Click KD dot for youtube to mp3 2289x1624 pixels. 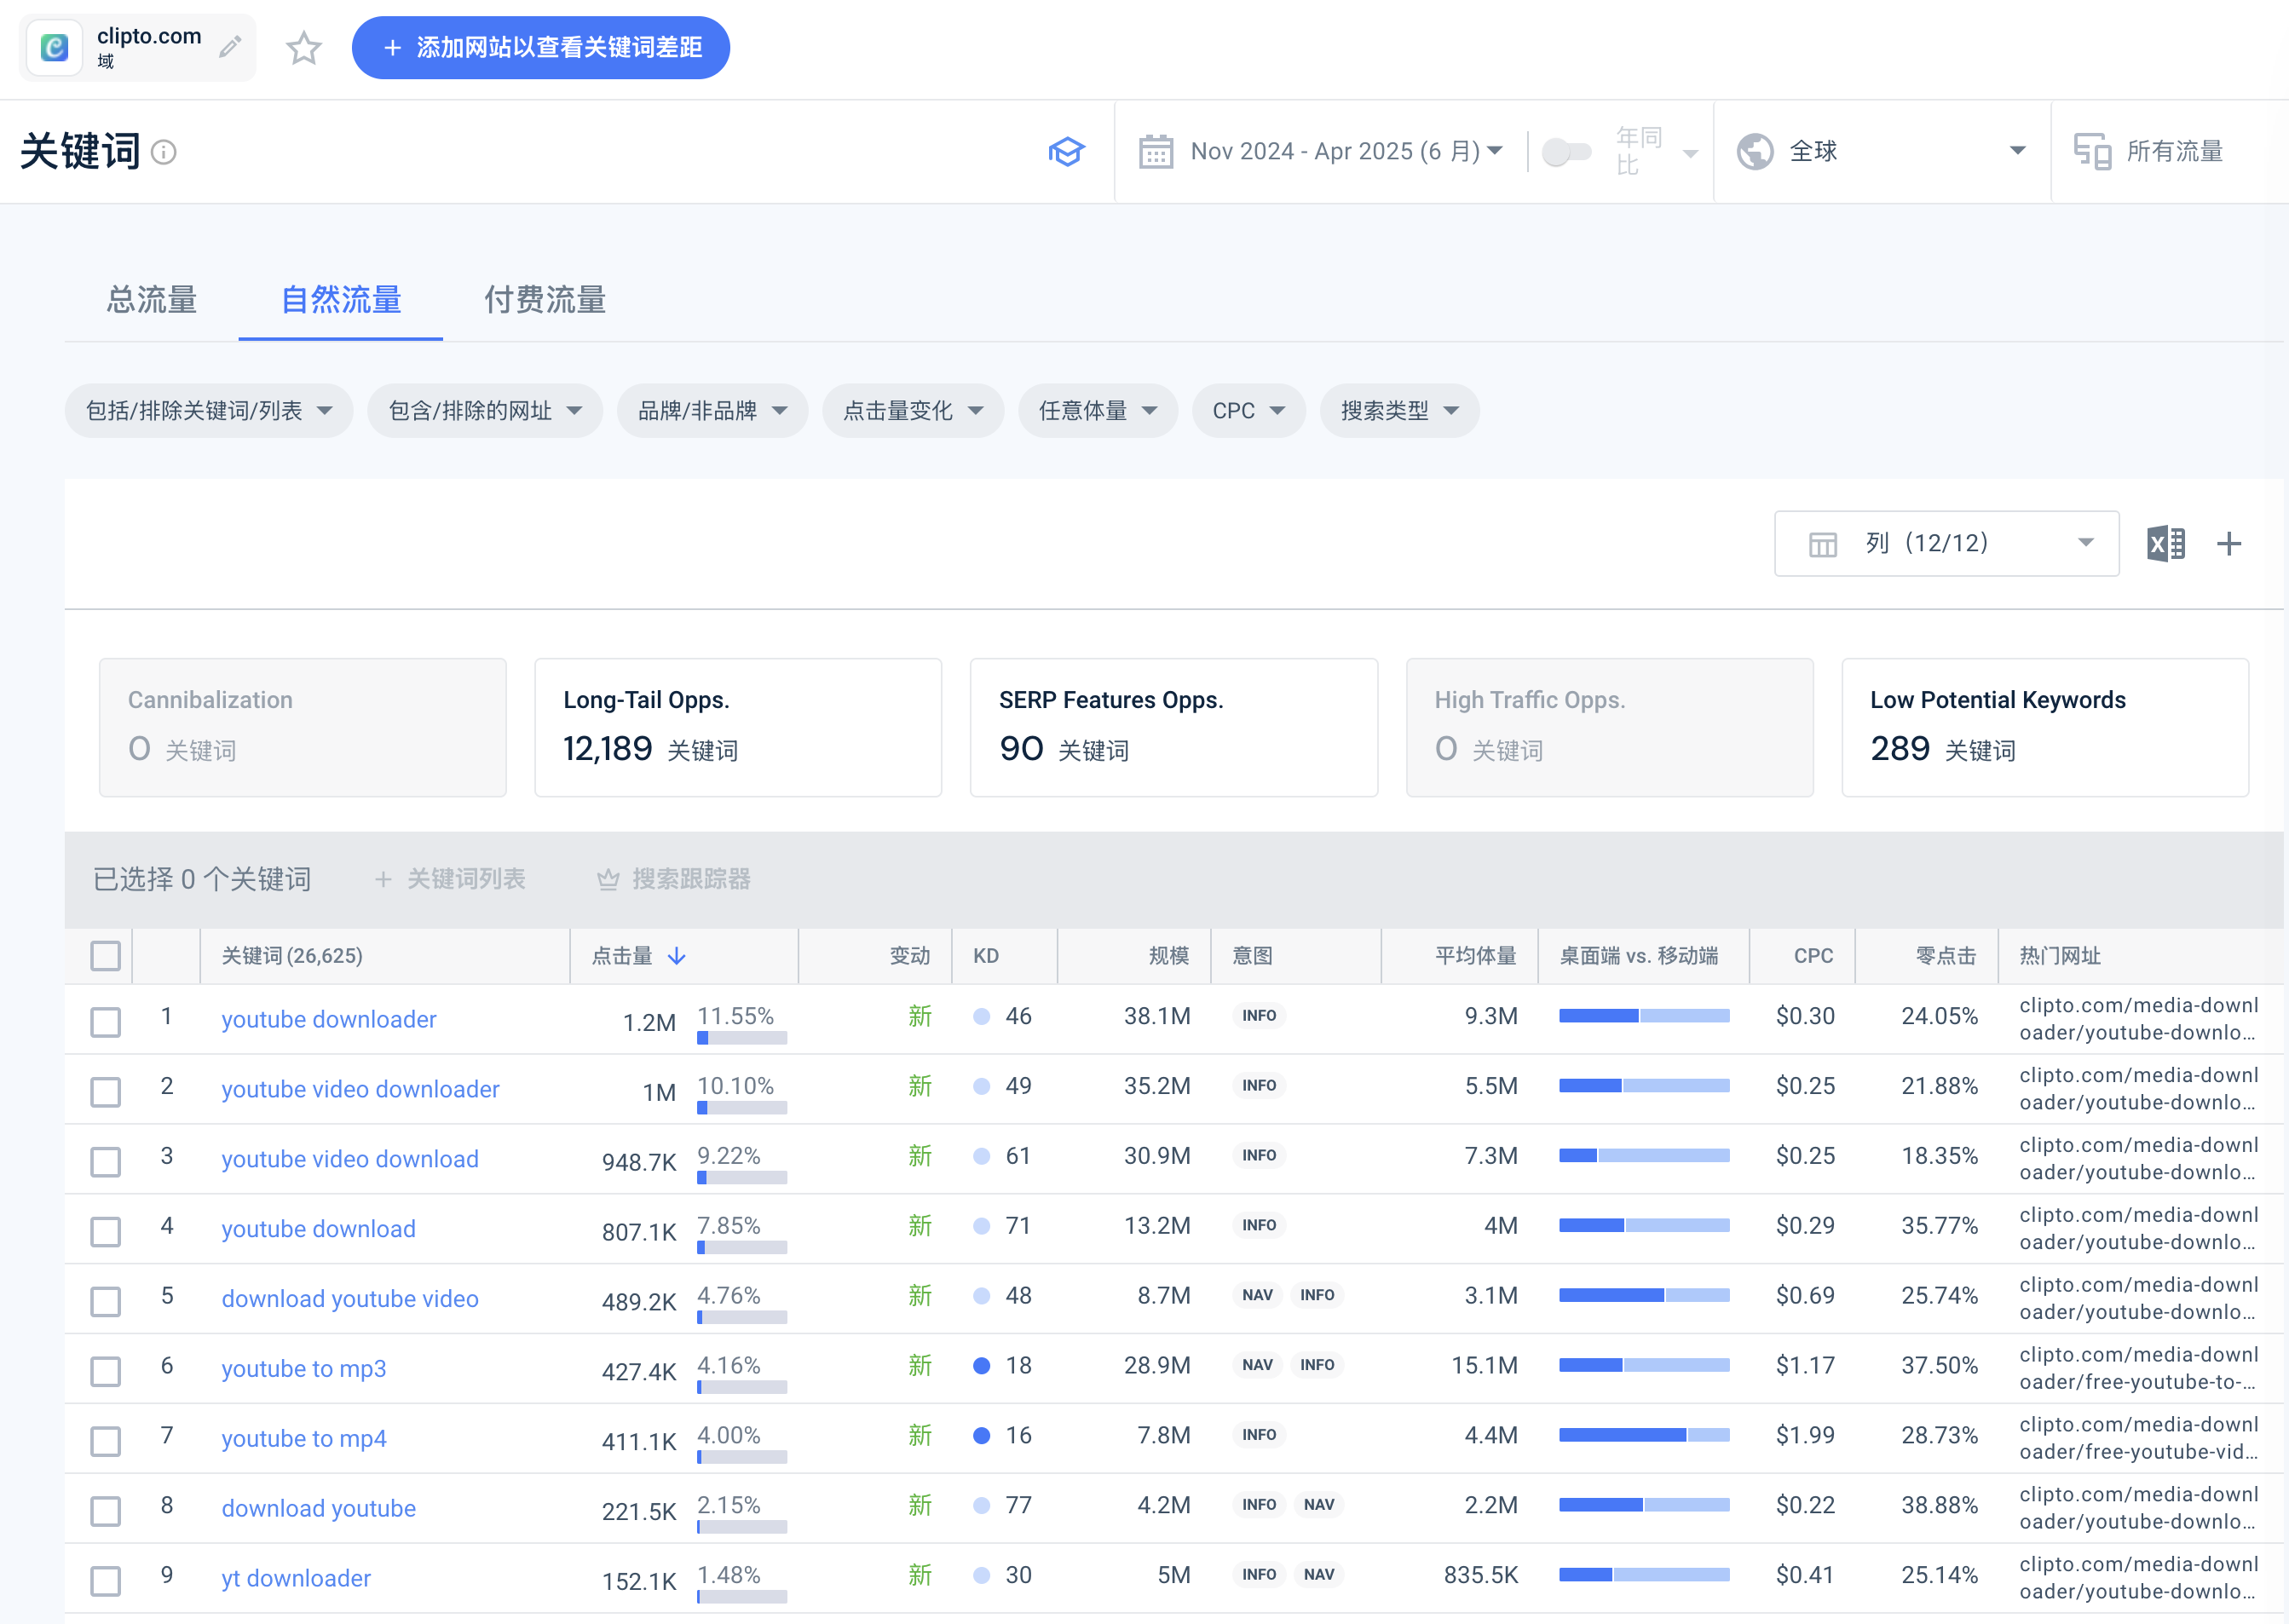pos(981,1366)
